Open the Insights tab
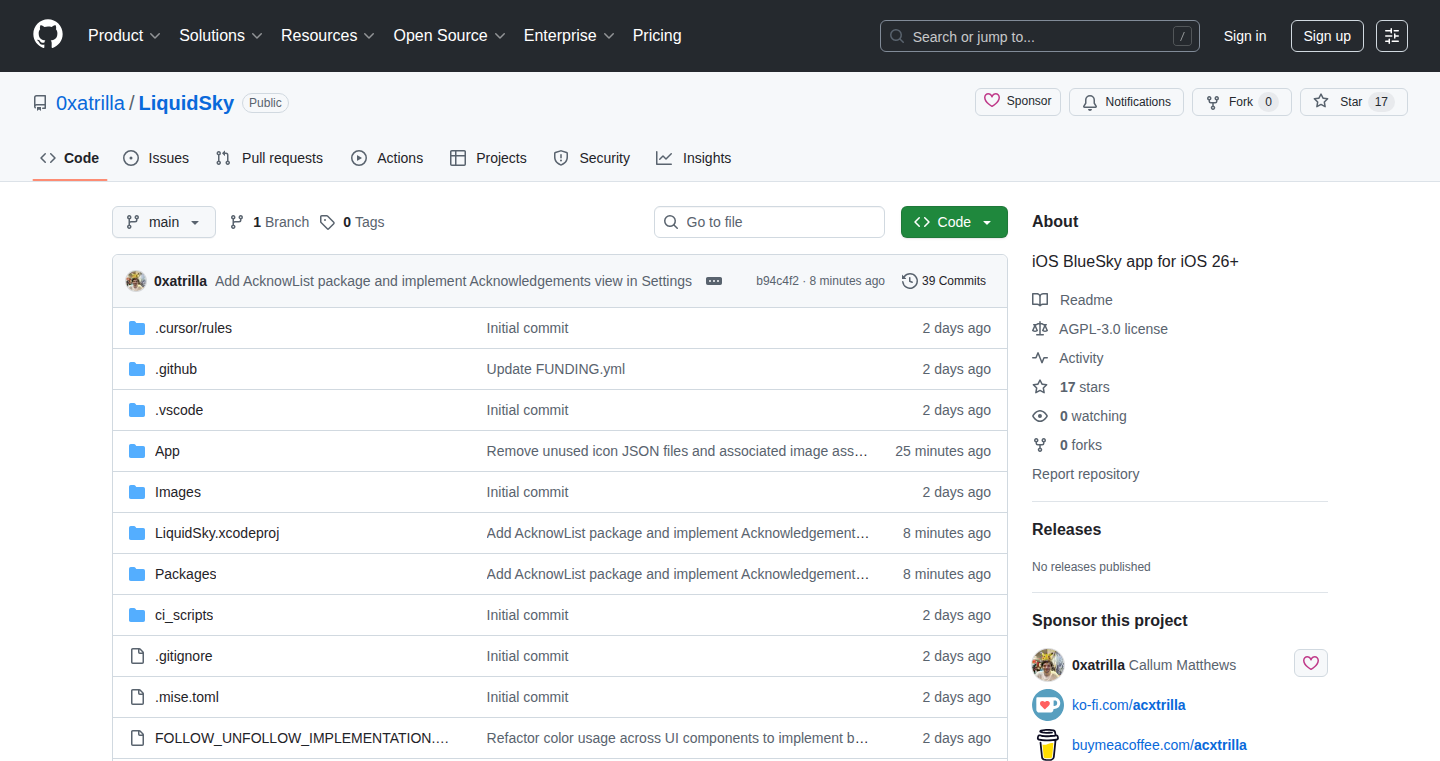The height and width of the screenshot is (761, 1440). pyautogui.click(x=694, y=158)
